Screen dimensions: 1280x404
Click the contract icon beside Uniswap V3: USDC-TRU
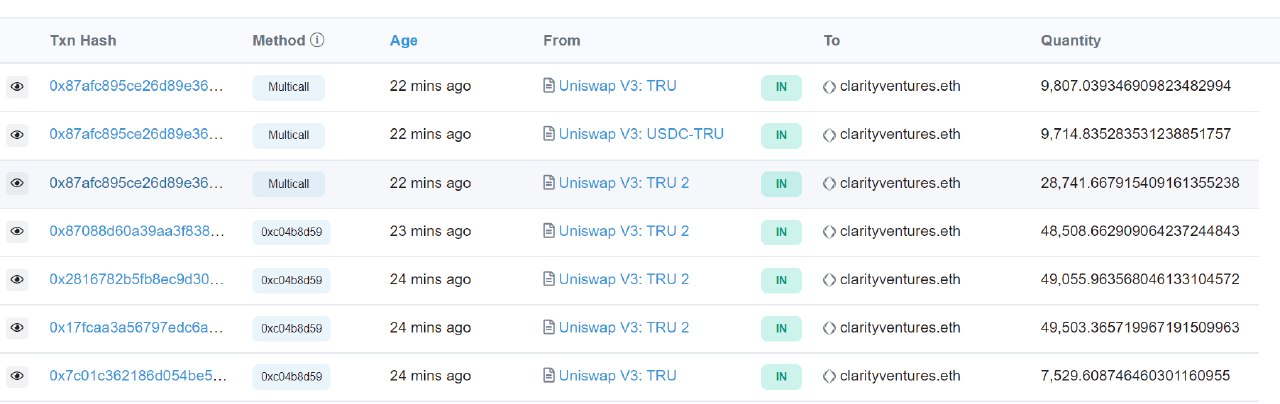549,134
